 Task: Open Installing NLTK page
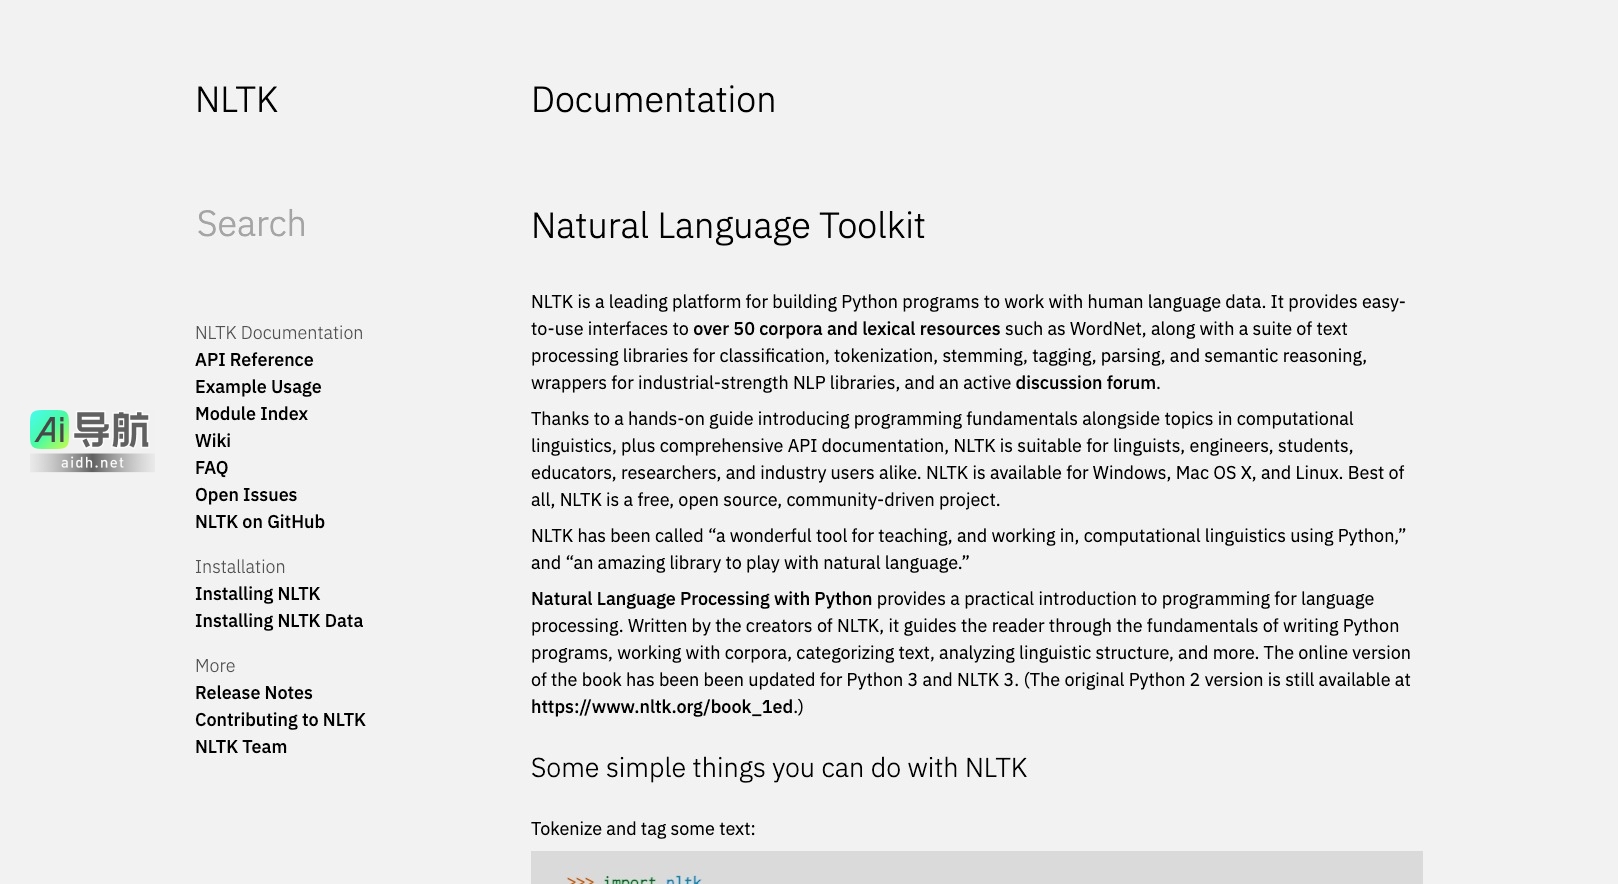(257, 594)
